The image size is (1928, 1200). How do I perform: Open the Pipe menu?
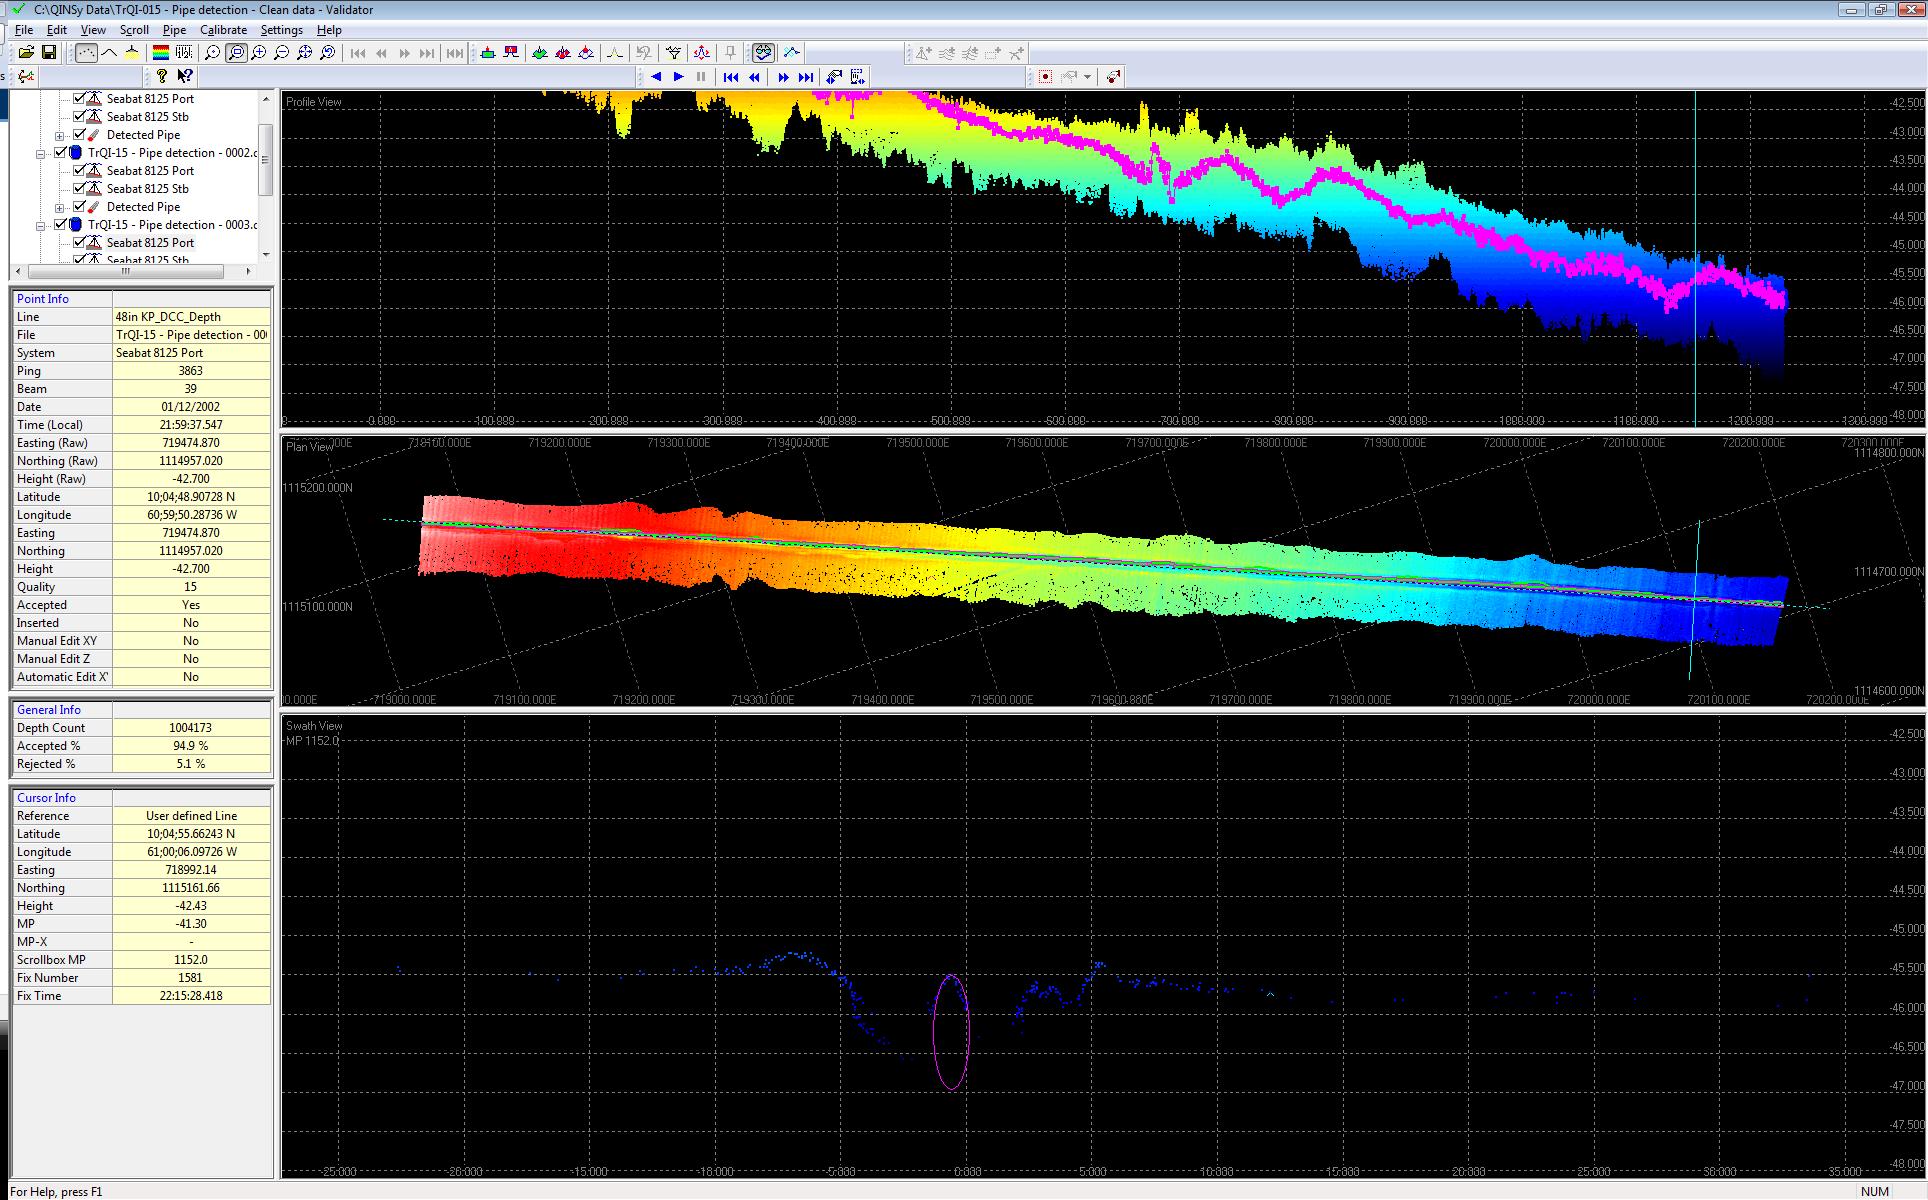click(174, 30)
